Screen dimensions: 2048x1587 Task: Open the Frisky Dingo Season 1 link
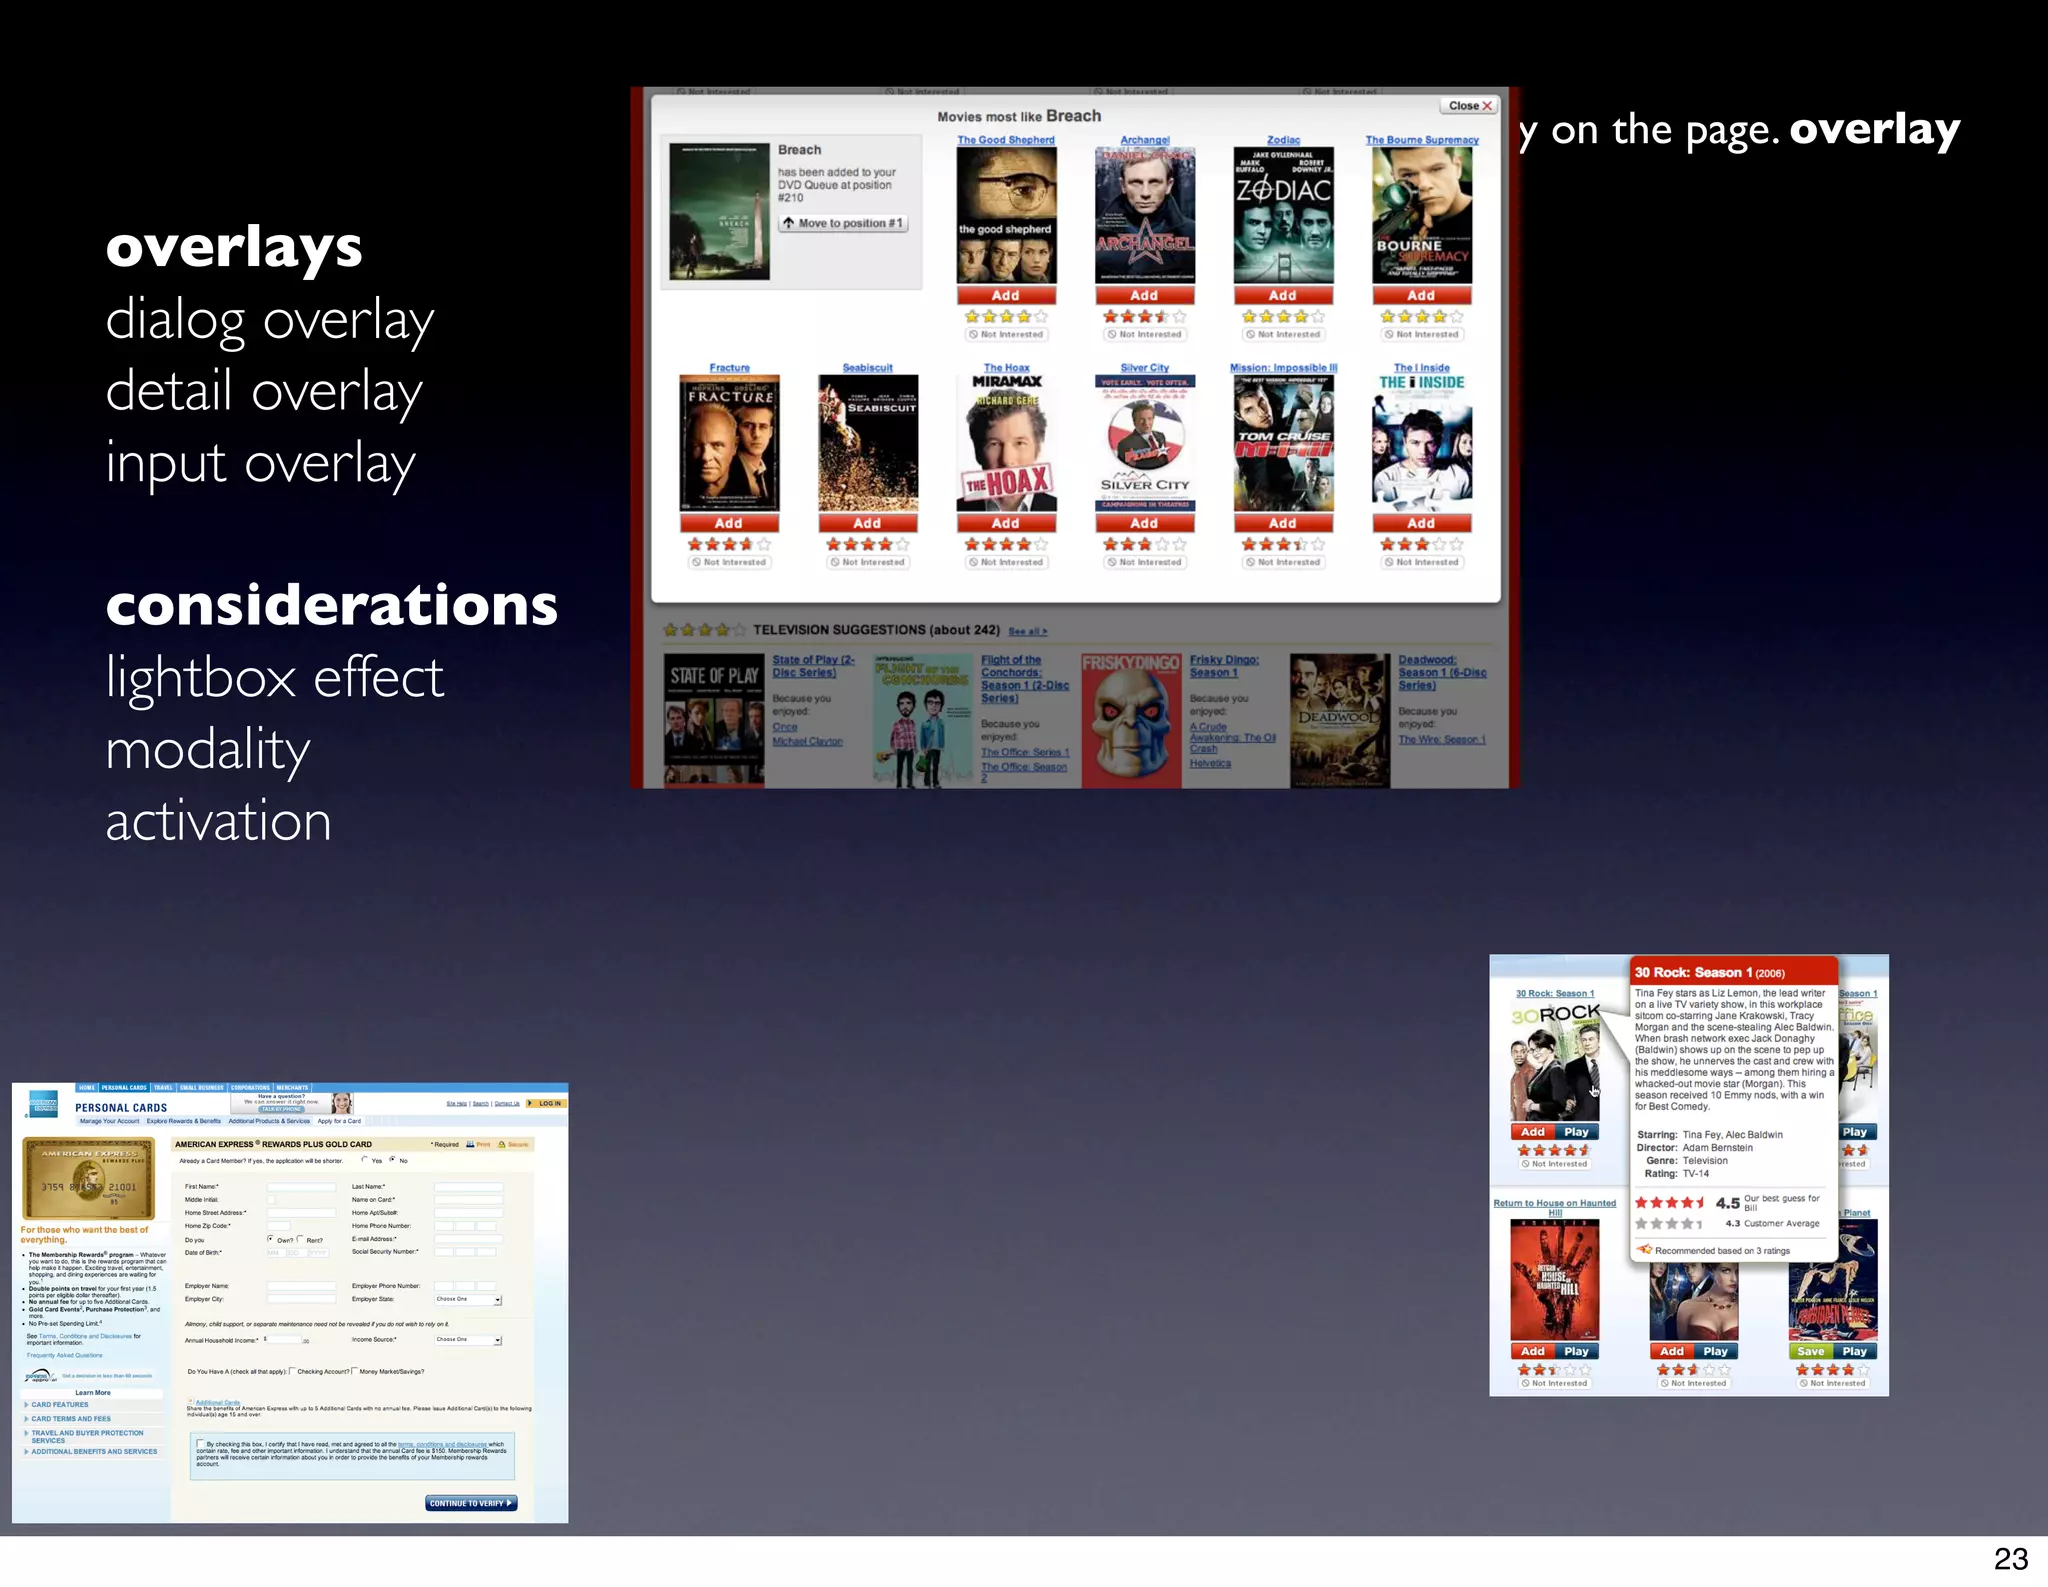[1224, 666]
